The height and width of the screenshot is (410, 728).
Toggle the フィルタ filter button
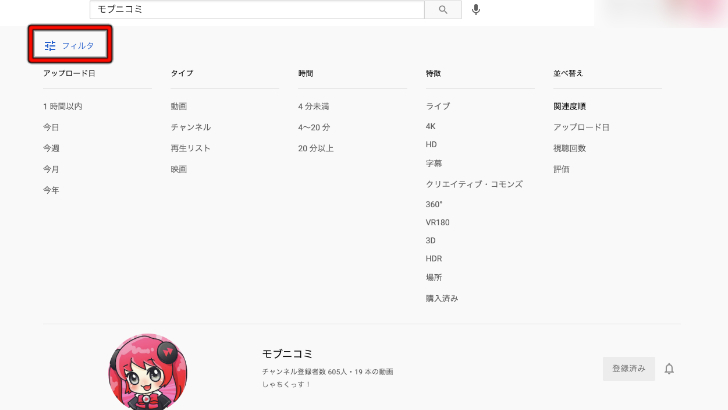(x=70, y=46)
